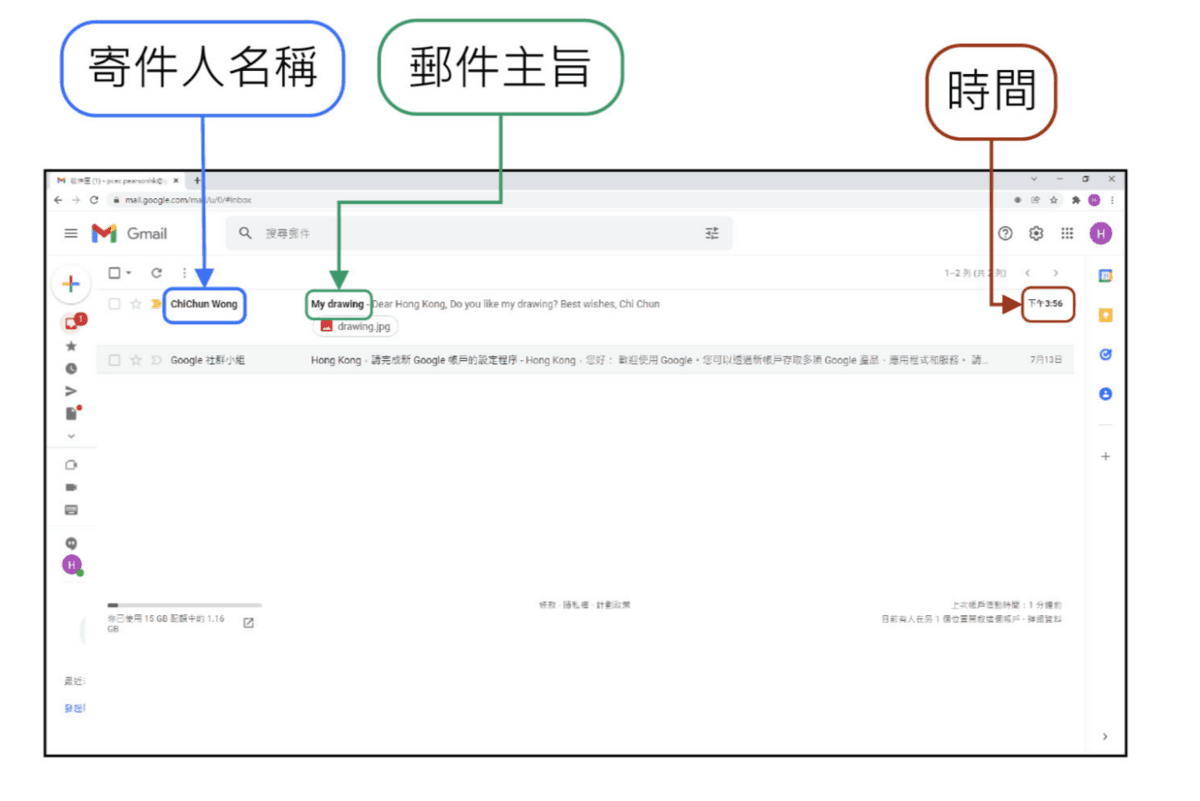Collapse side panel with bottom-right chevron
Viewport: 1200px width, 801px height.
coord(1105,736)
